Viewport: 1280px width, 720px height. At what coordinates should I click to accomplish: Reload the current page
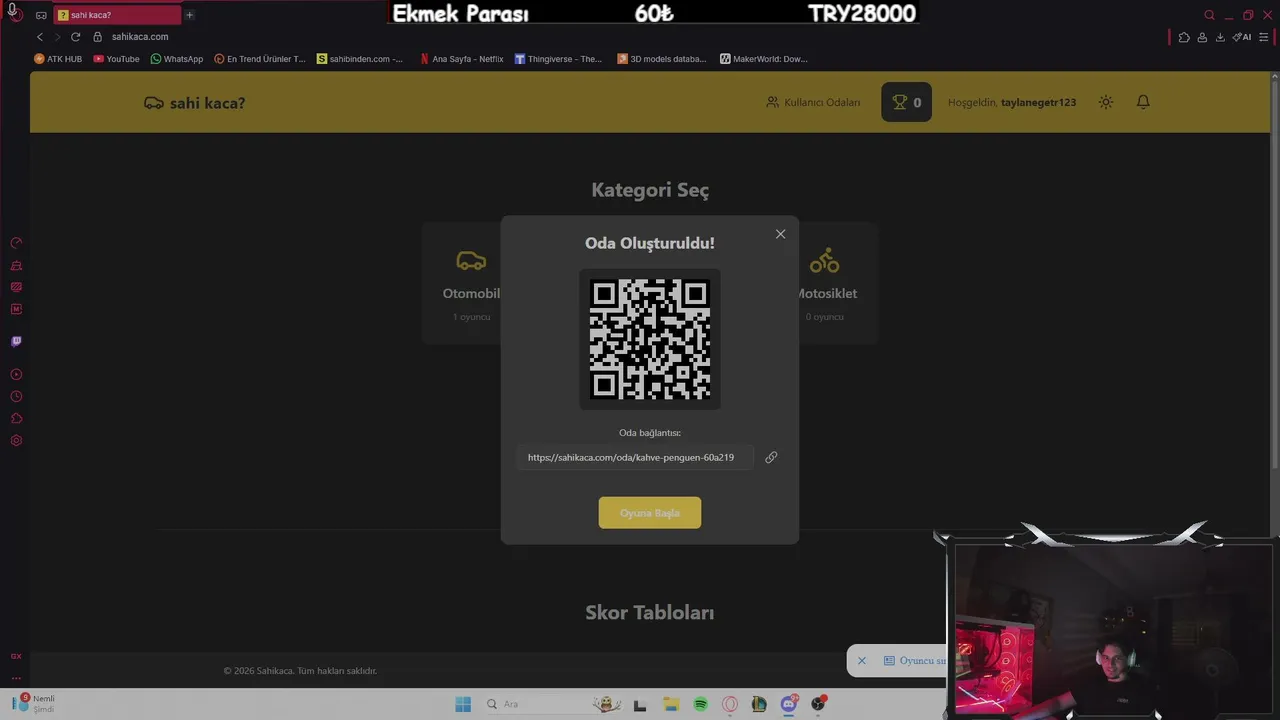[x=75, y=37]
